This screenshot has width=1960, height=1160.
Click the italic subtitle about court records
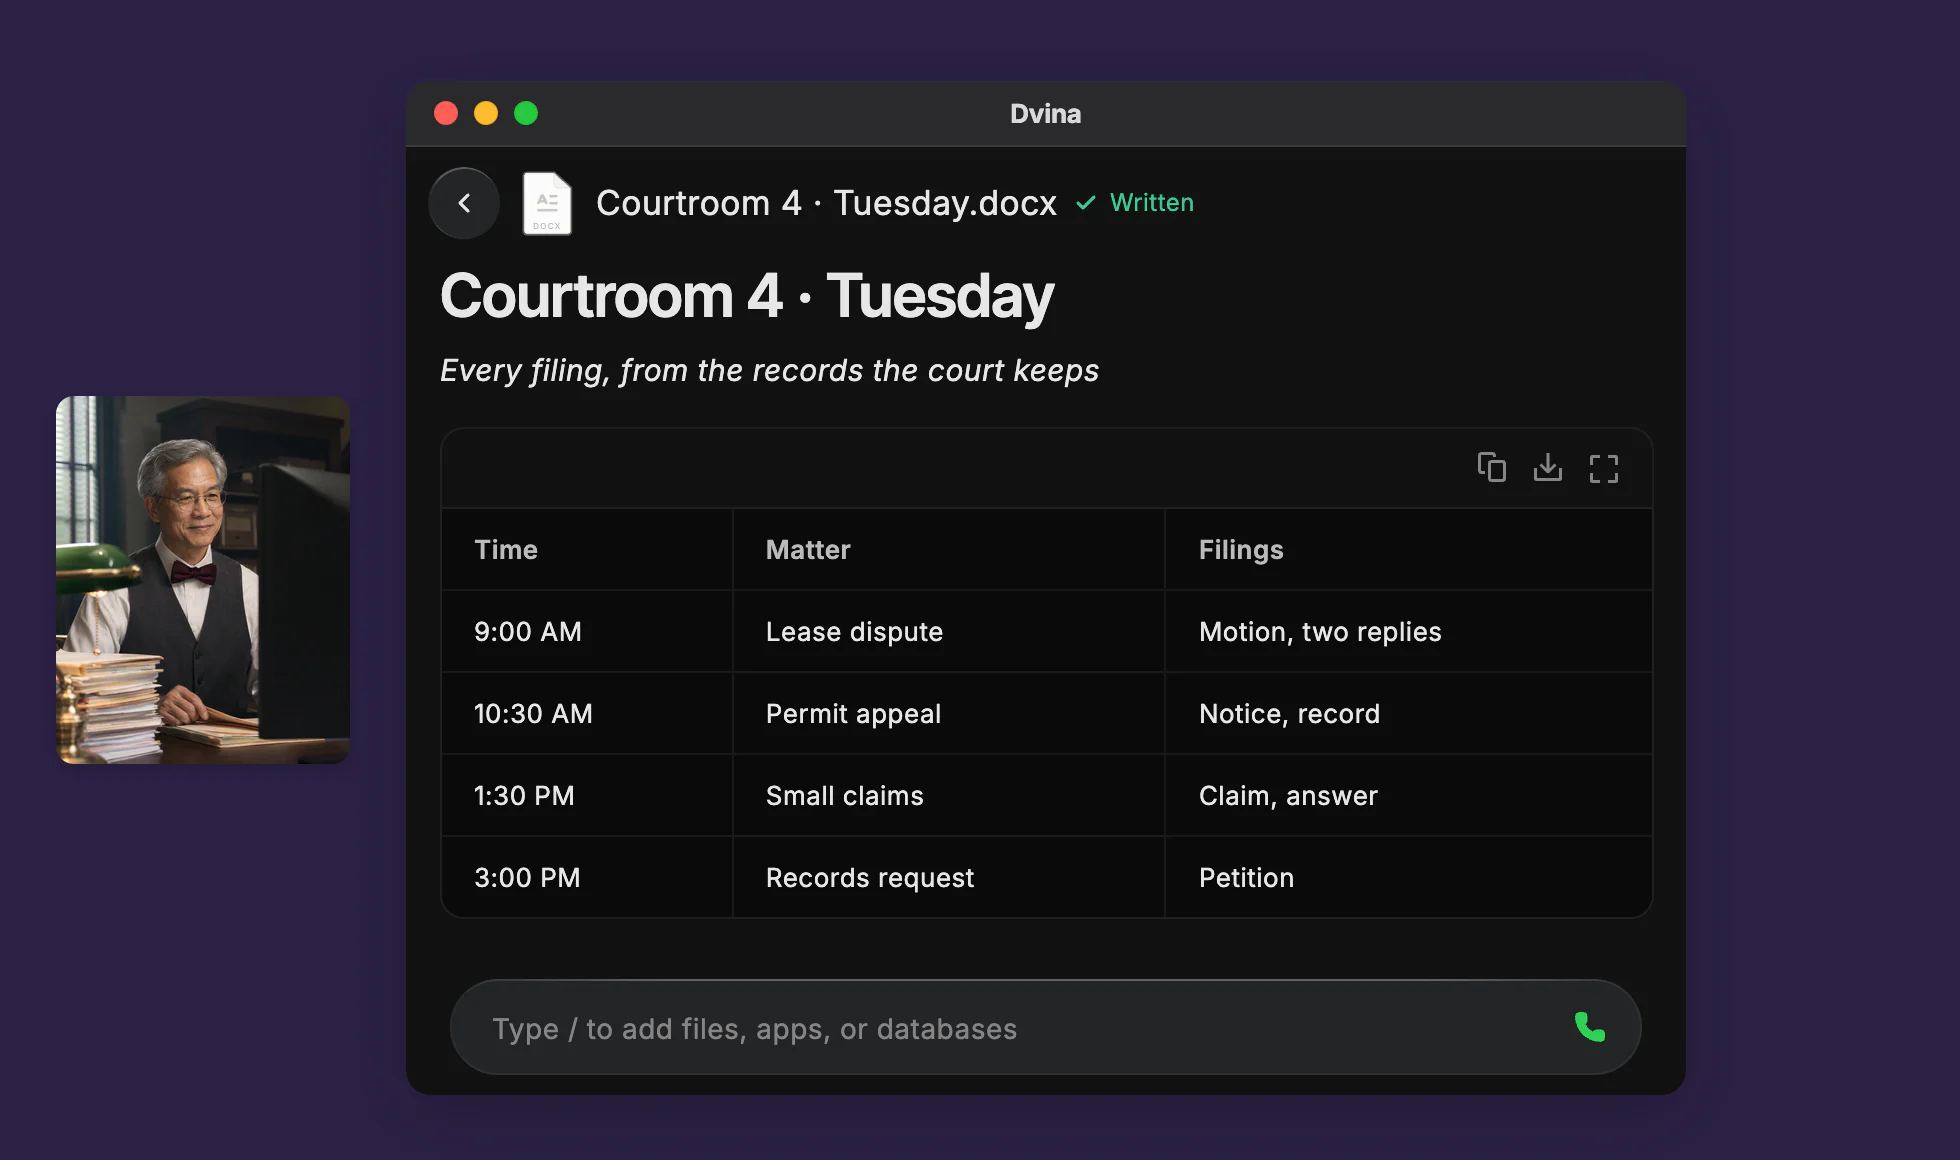[x=769, y=371]
